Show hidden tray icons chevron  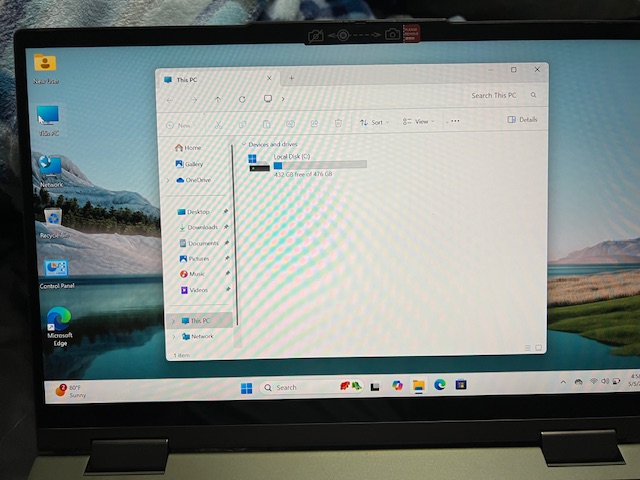pyautogui.click(x=563, y=382)
